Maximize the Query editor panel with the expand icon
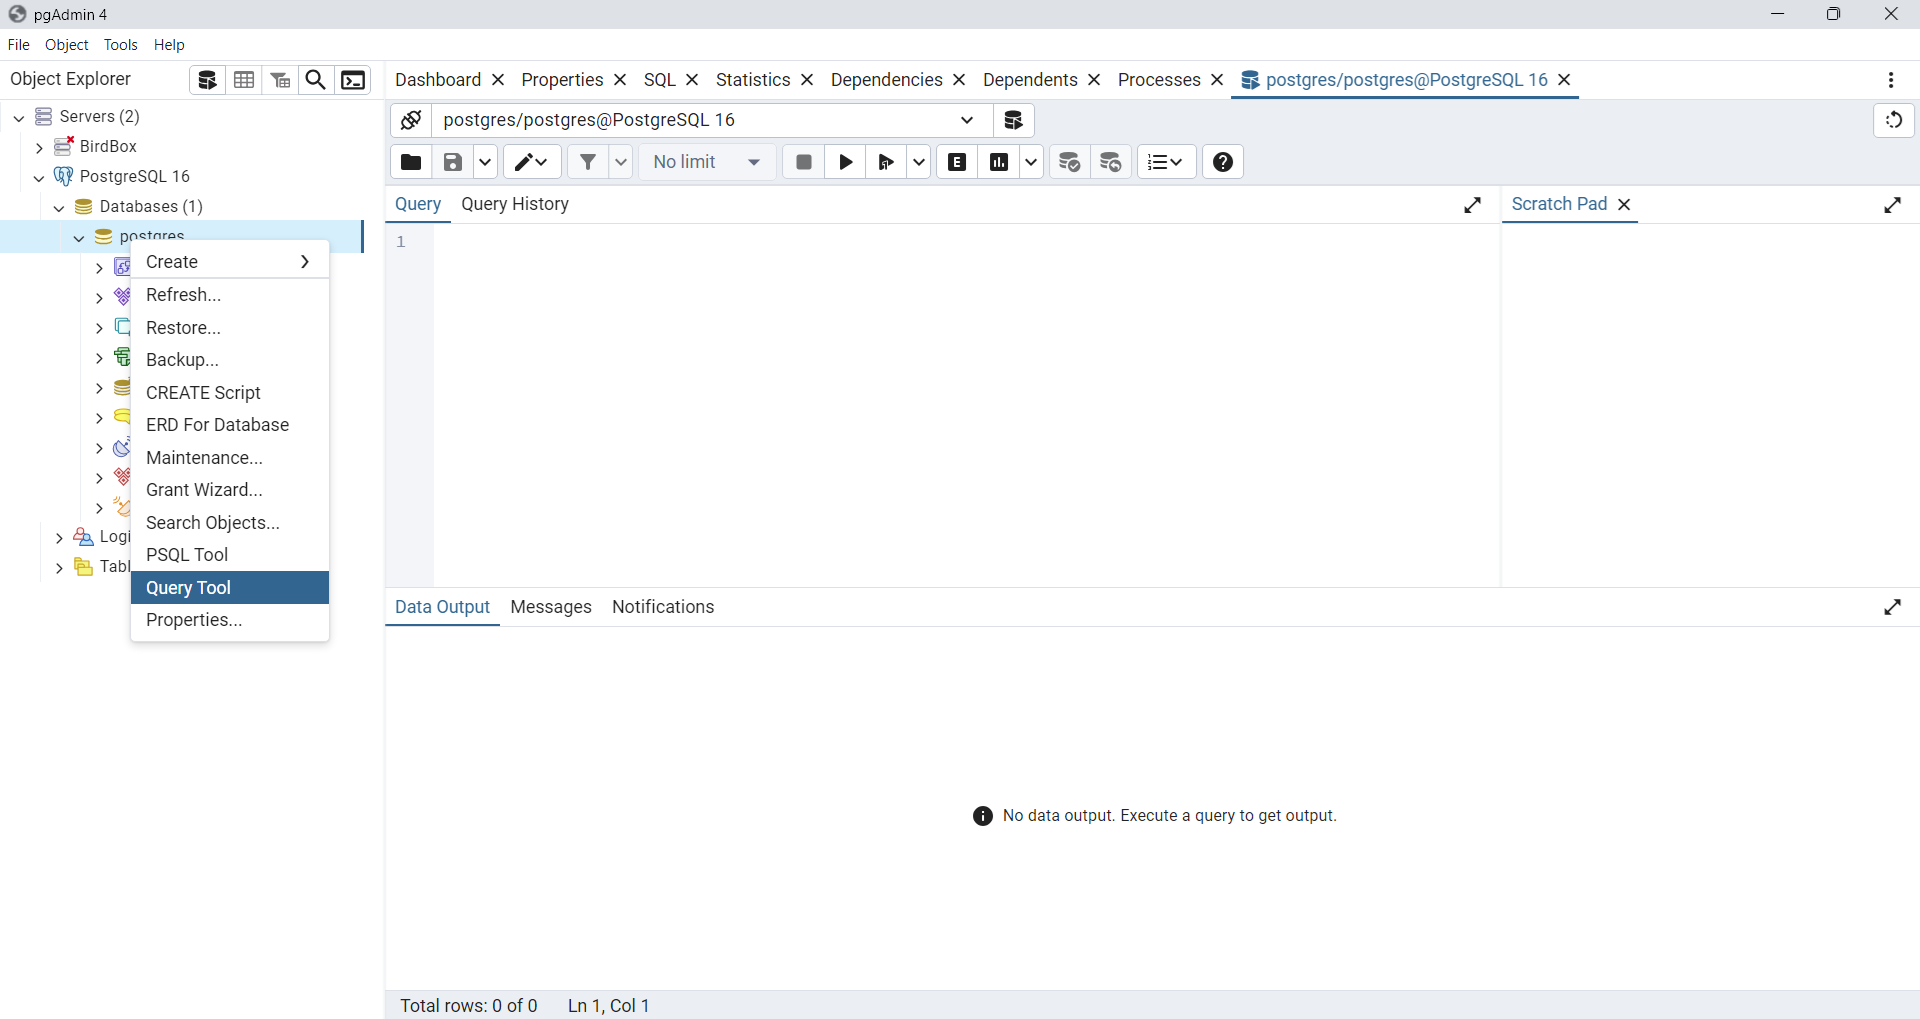1920x1019 pixels. (x=1473, y=205)
